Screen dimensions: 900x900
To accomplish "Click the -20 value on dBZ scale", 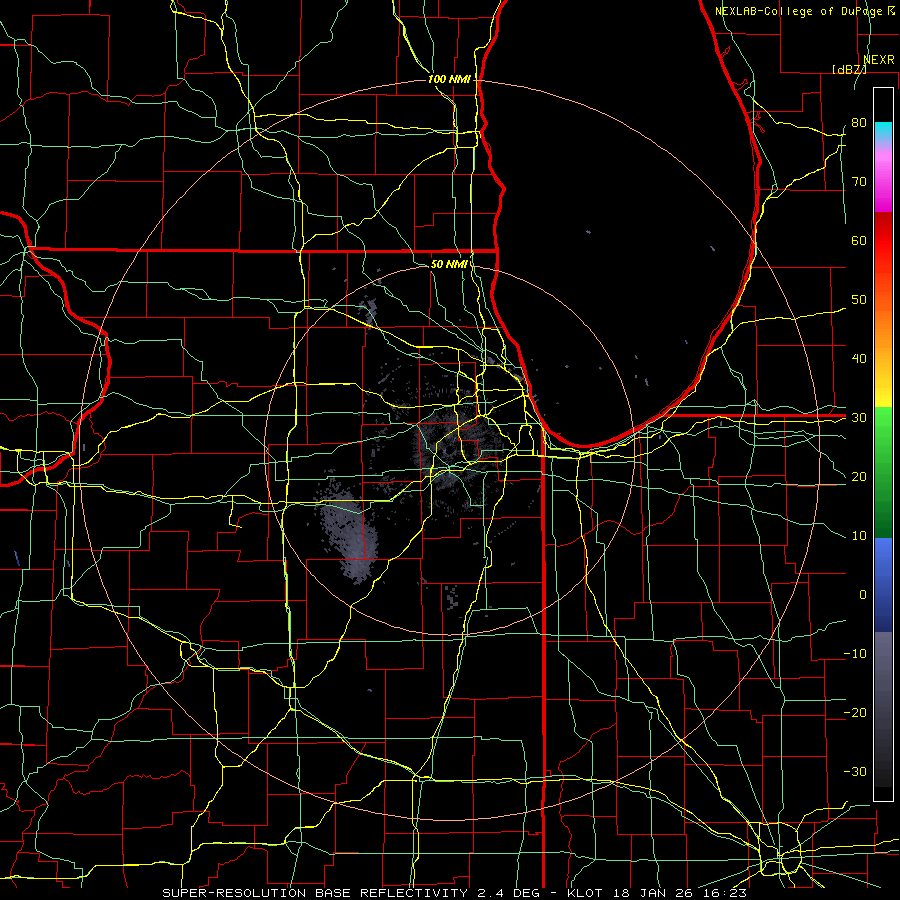I will point(855,713).
